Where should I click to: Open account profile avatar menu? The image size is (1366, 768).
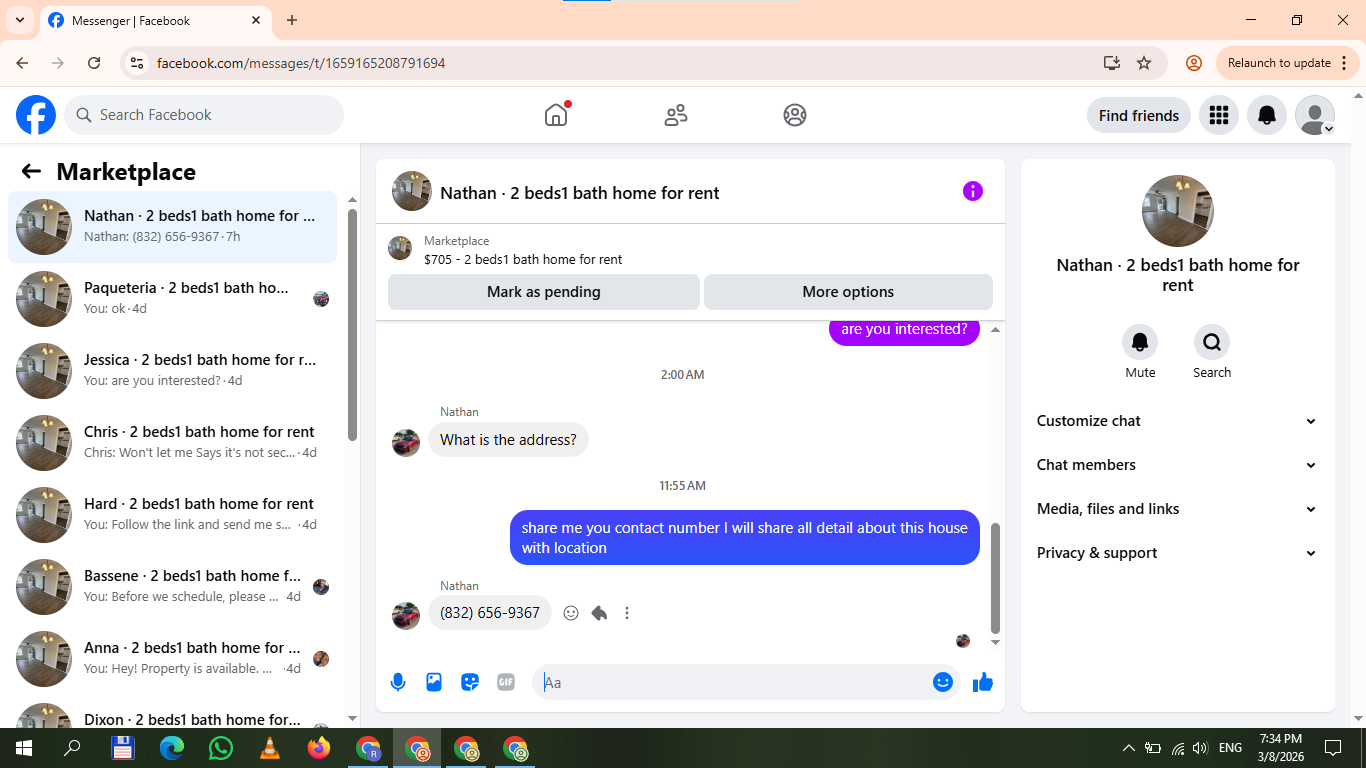pyautogui.click(x=1314, y=115)
